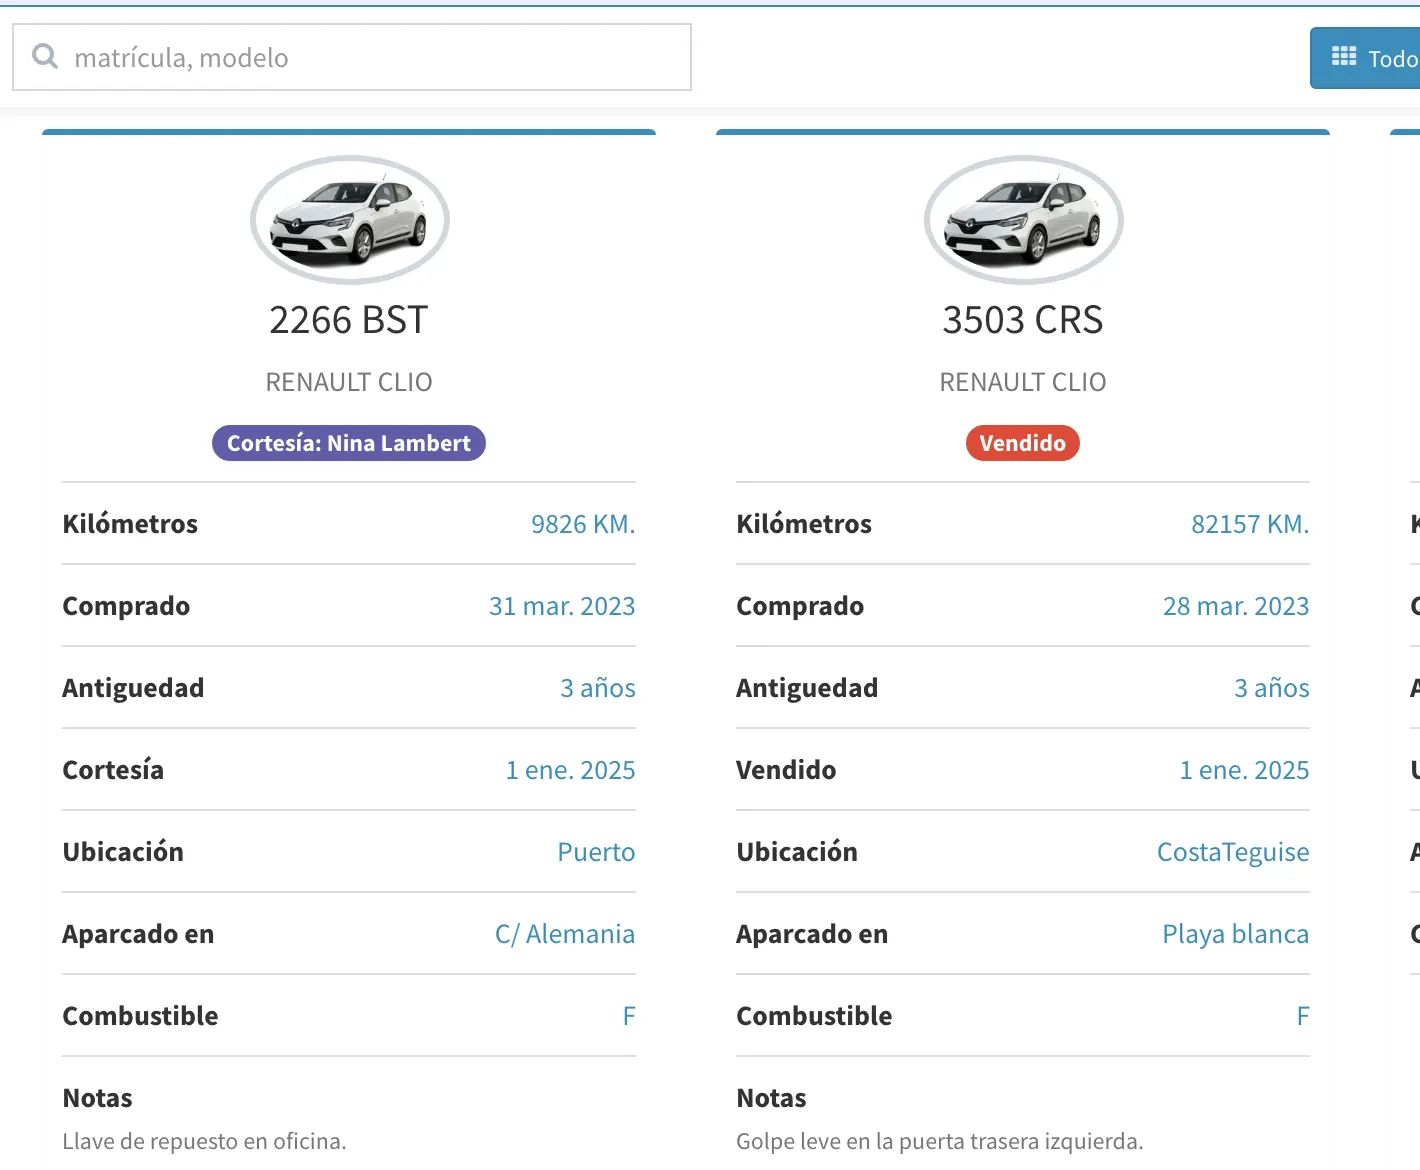Click the Cortesía row label
Viewport: 1420px width, 1170px height.
tap(113, 770)
